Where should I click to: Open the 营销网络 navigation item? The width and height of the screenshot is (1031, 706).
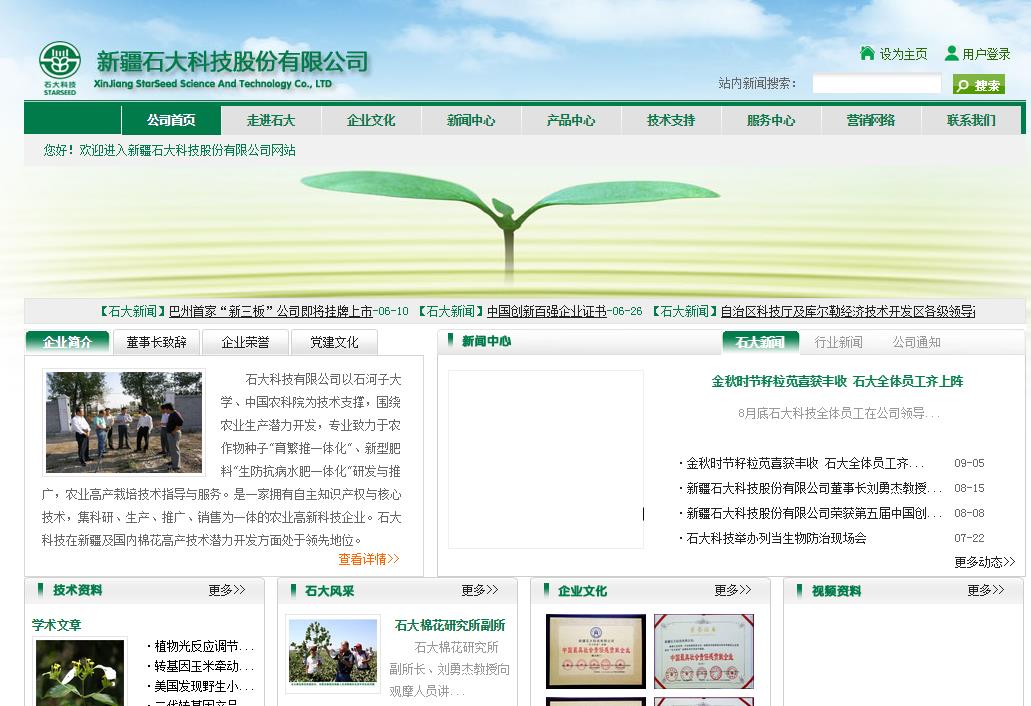(x=871, y=120)
